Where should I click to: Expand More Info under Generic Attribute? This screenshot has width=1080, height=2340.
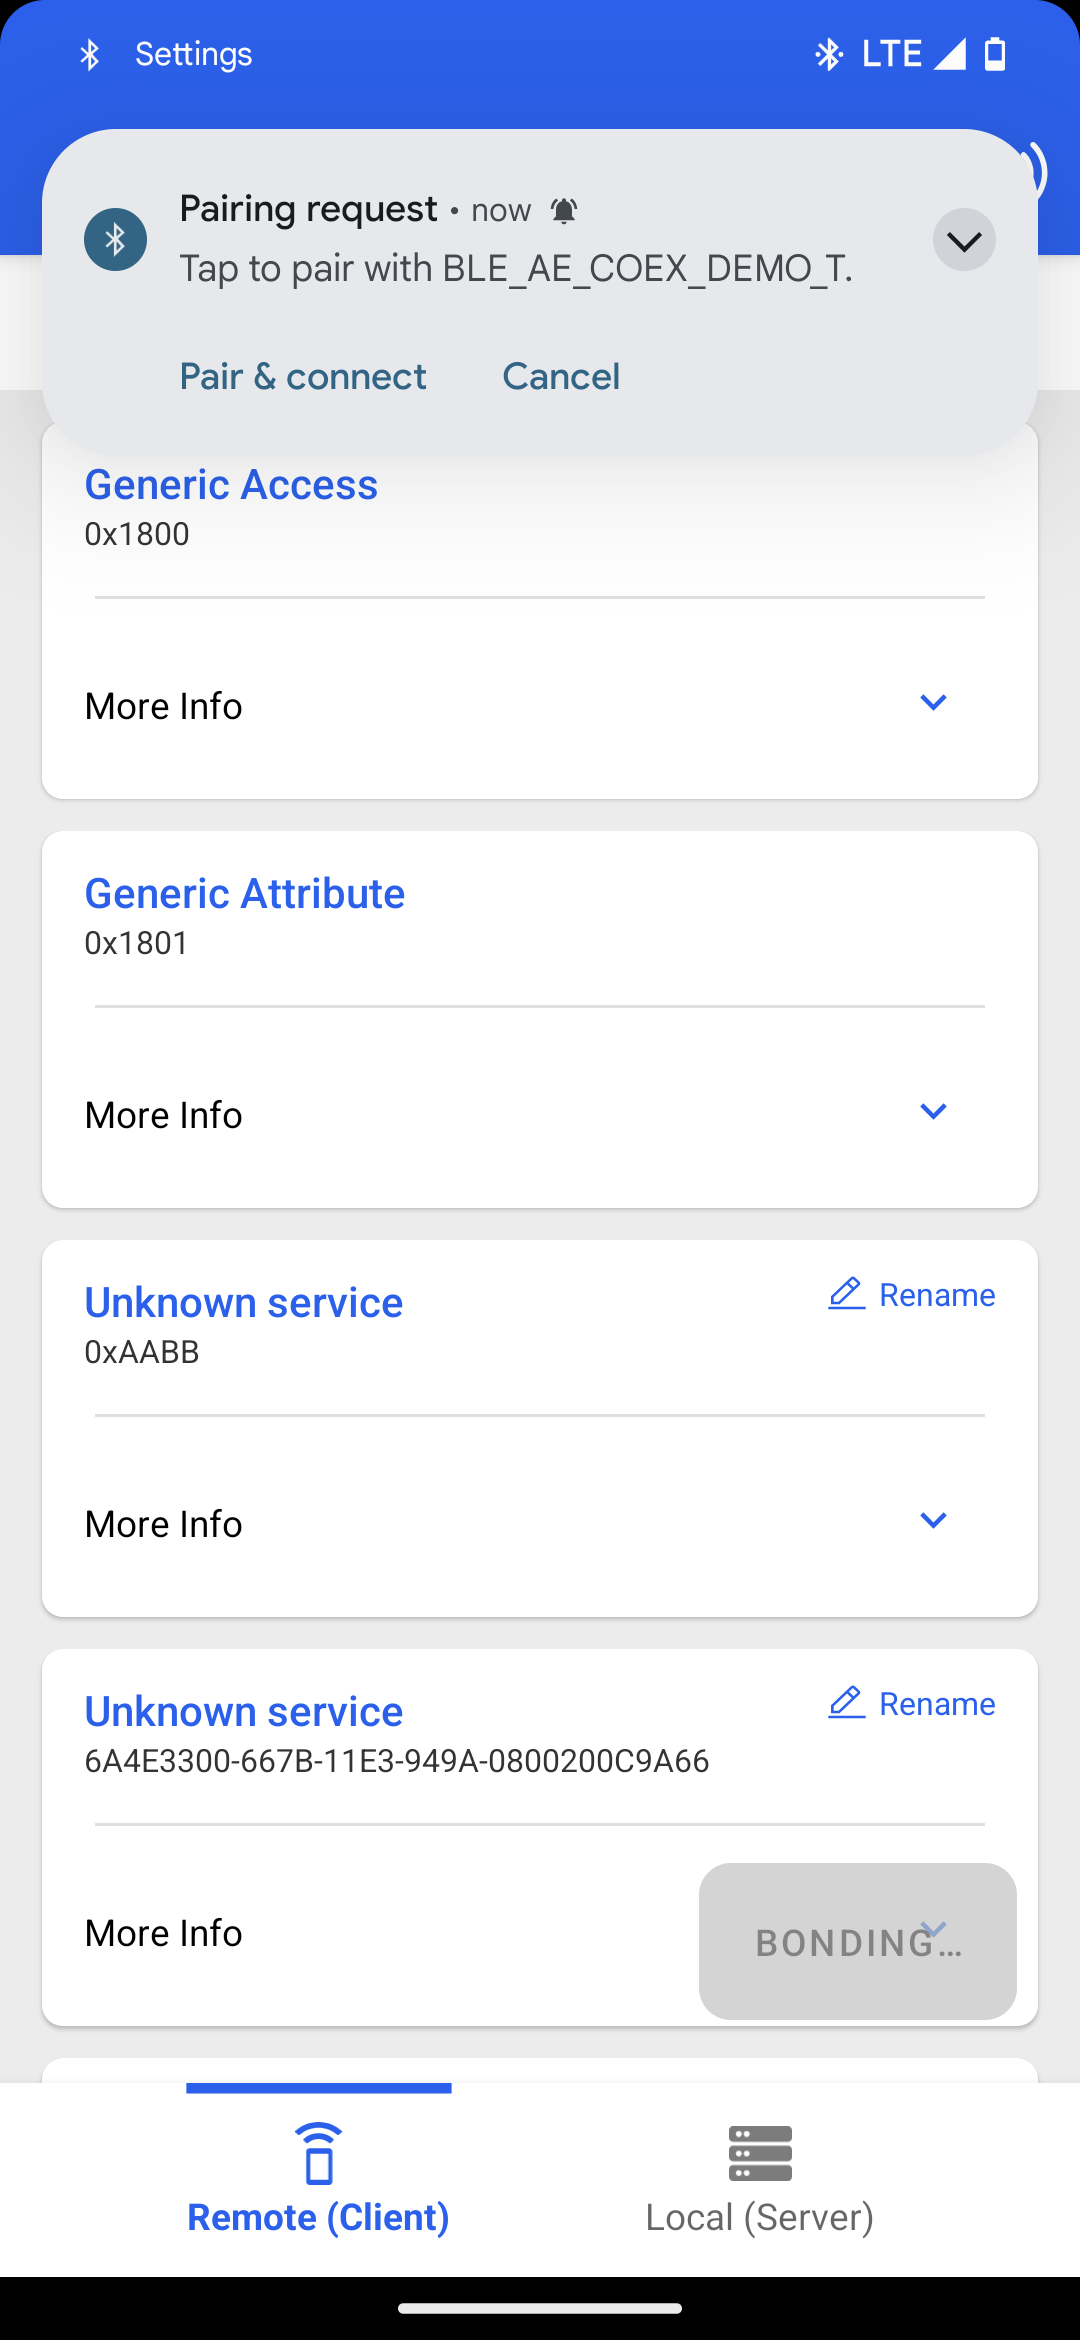click(932, 1113)
